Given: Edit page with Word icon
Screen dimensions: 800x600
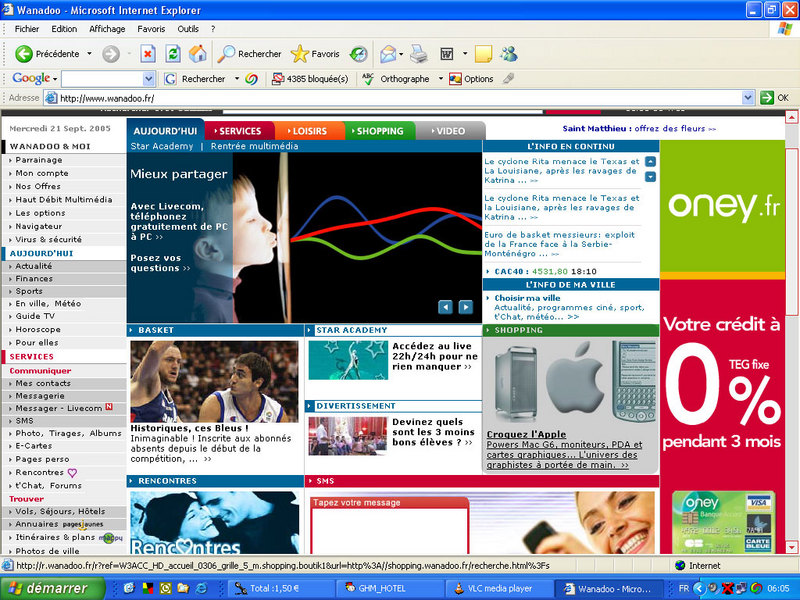Looking at the screenshot, I should tap(447, 54).
